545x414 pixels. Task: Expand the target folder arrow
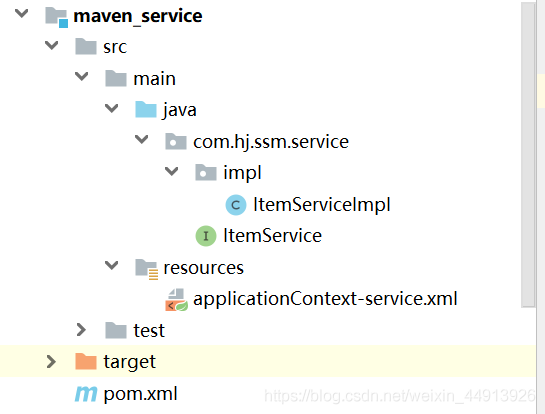51,362
